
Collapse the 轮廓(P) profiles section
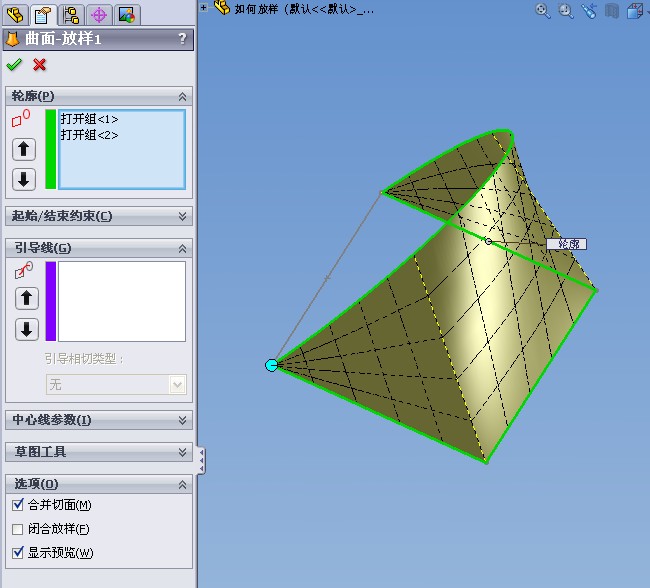182,97
